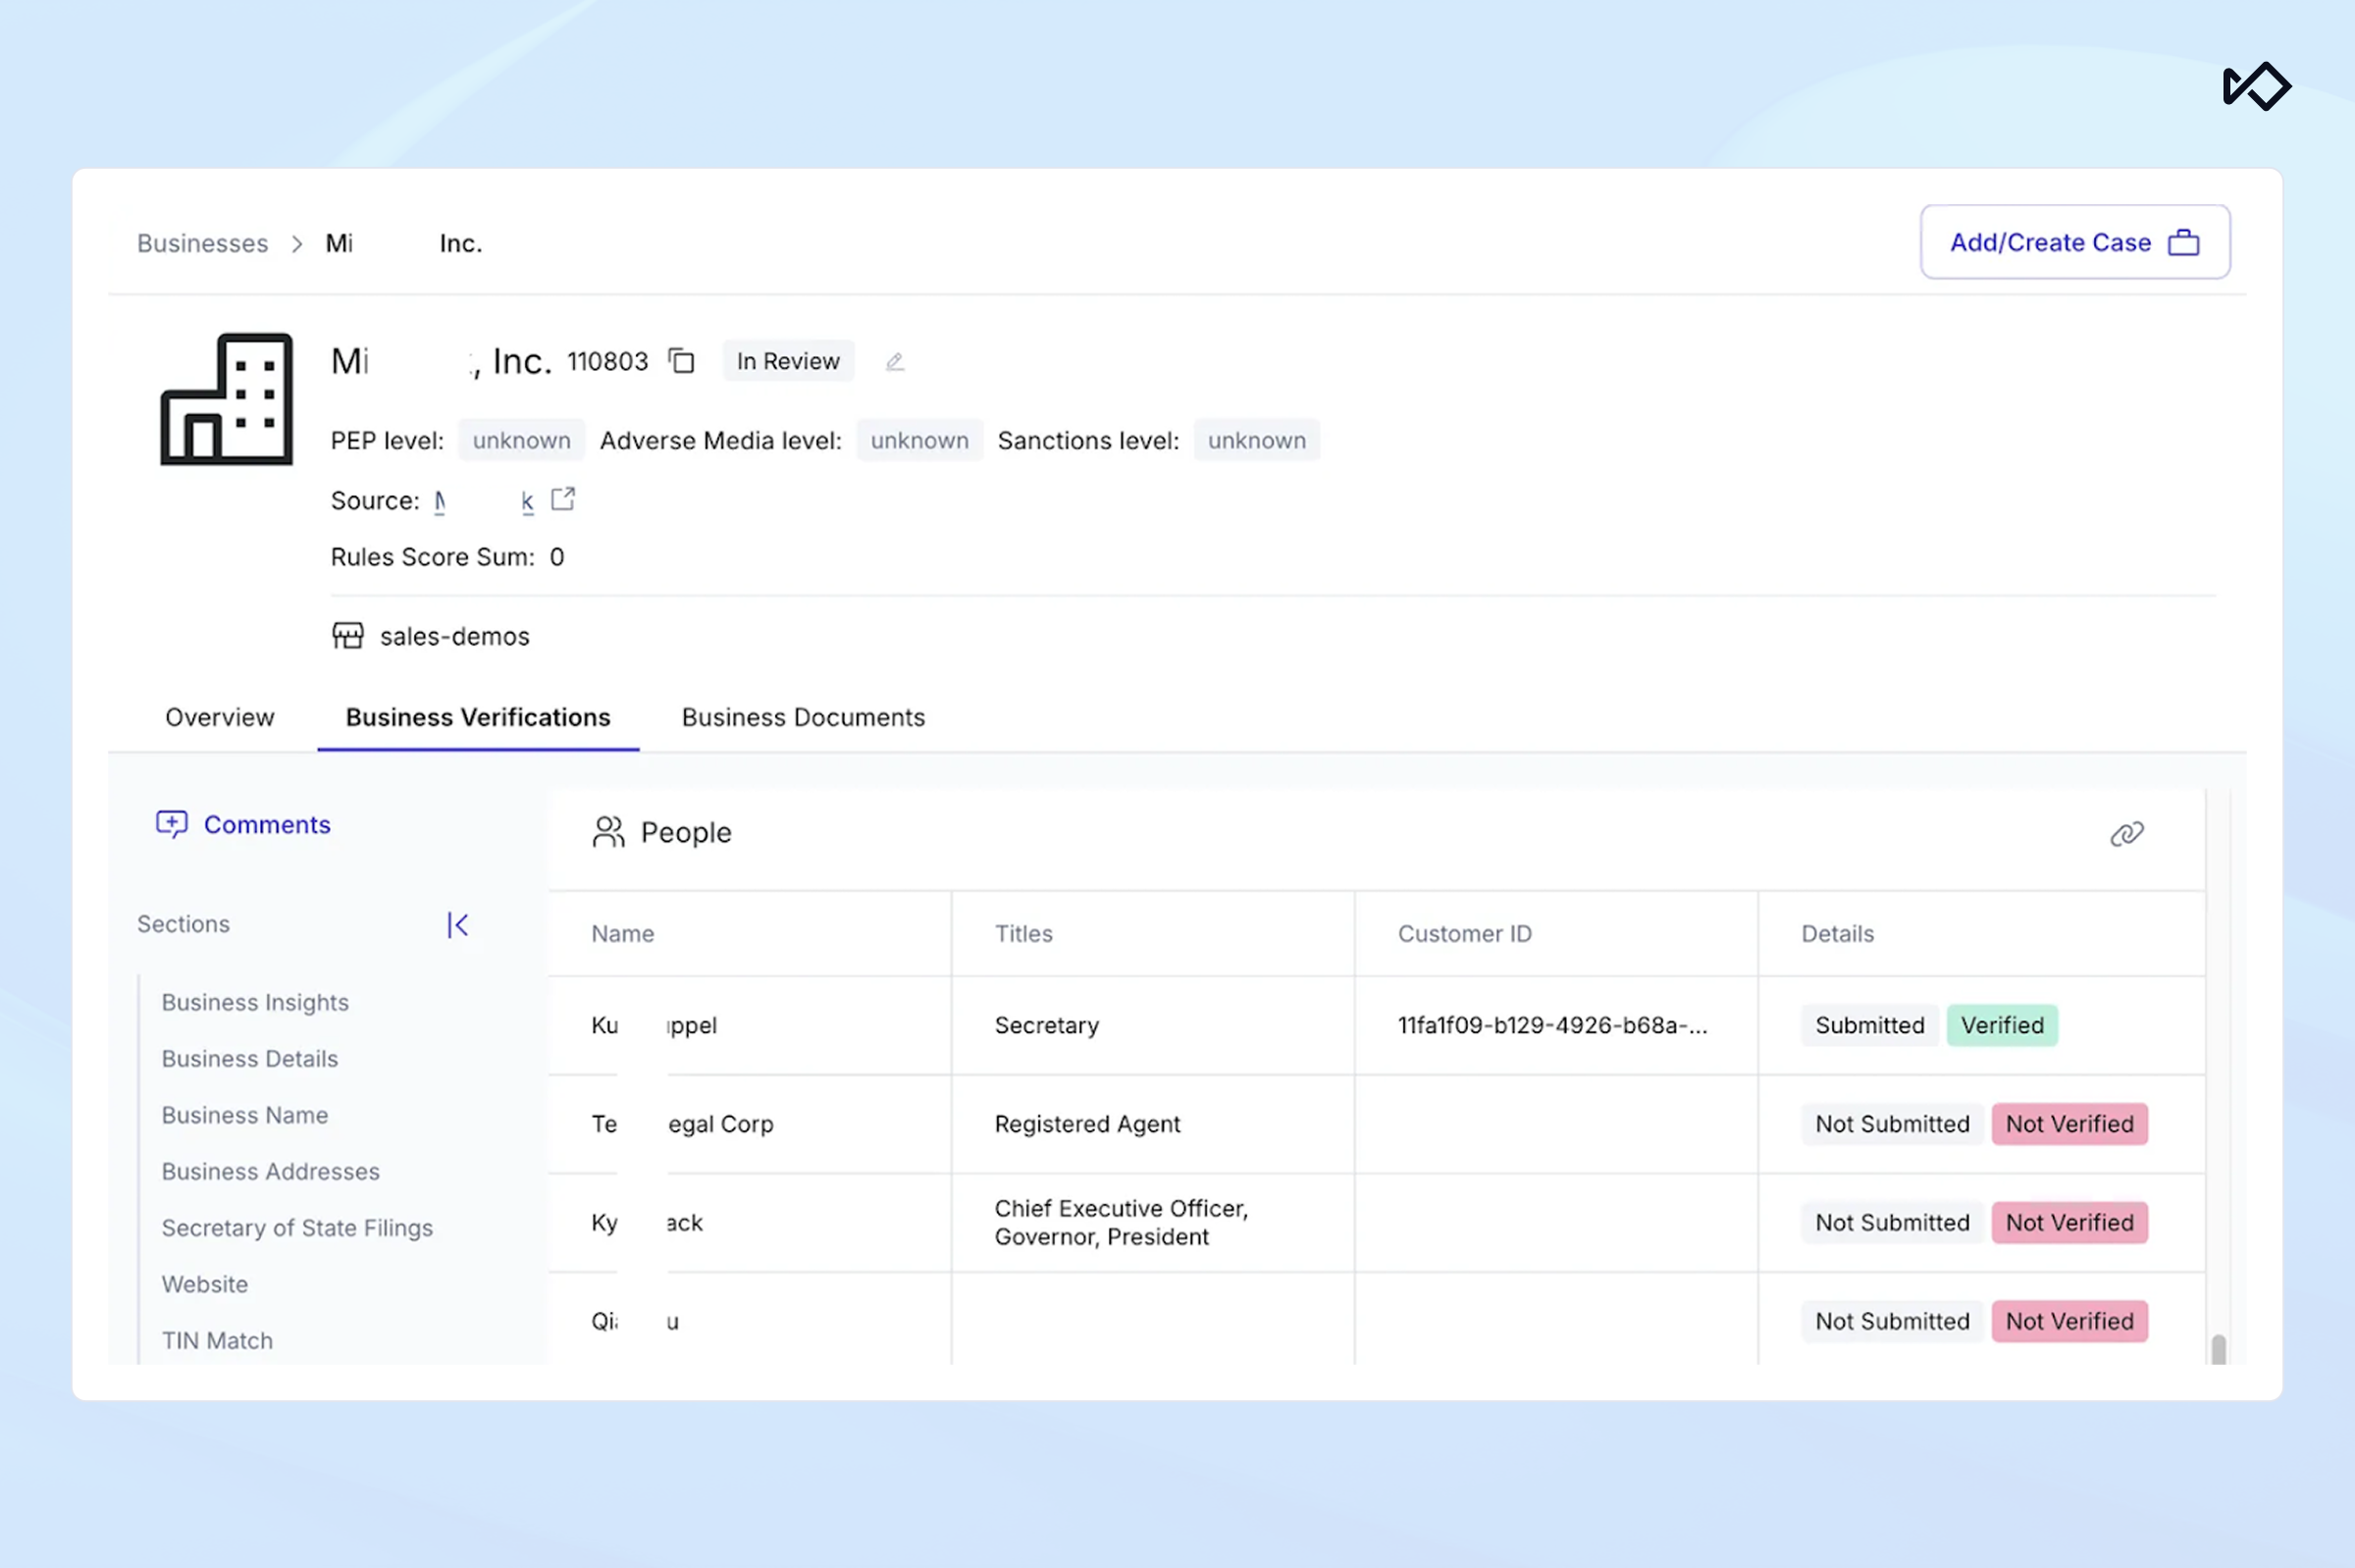The image size is (2355, 1568).
Task: Navigate to Business Insights section
Action: point(255,1002)
